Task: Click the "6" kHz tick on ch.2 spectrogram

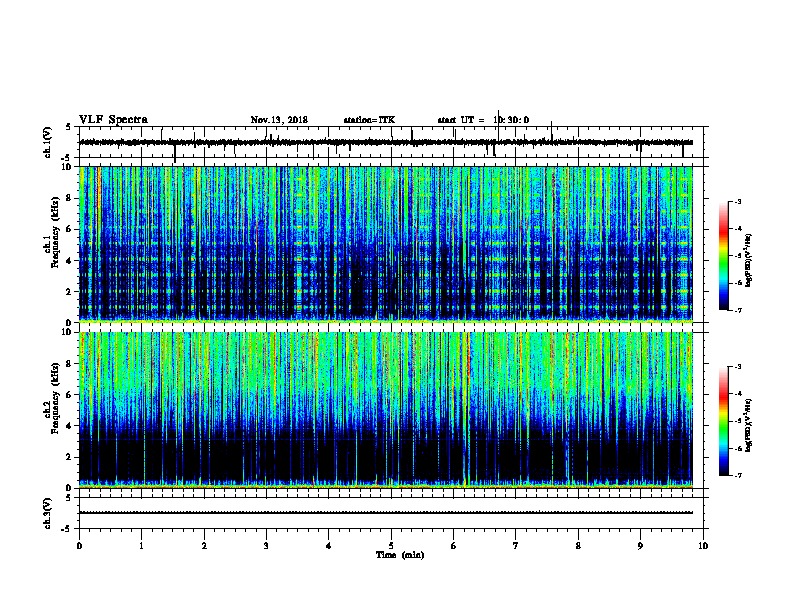Action: tap(70, 395)
